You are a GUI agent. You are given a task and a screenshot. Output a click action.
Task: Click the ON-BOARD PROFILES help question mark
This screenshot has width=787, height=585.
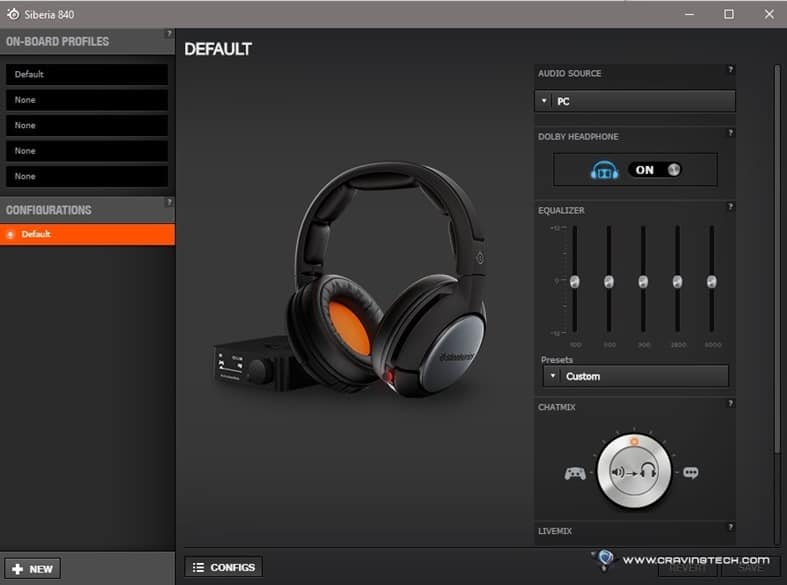(x=169, y=34)
